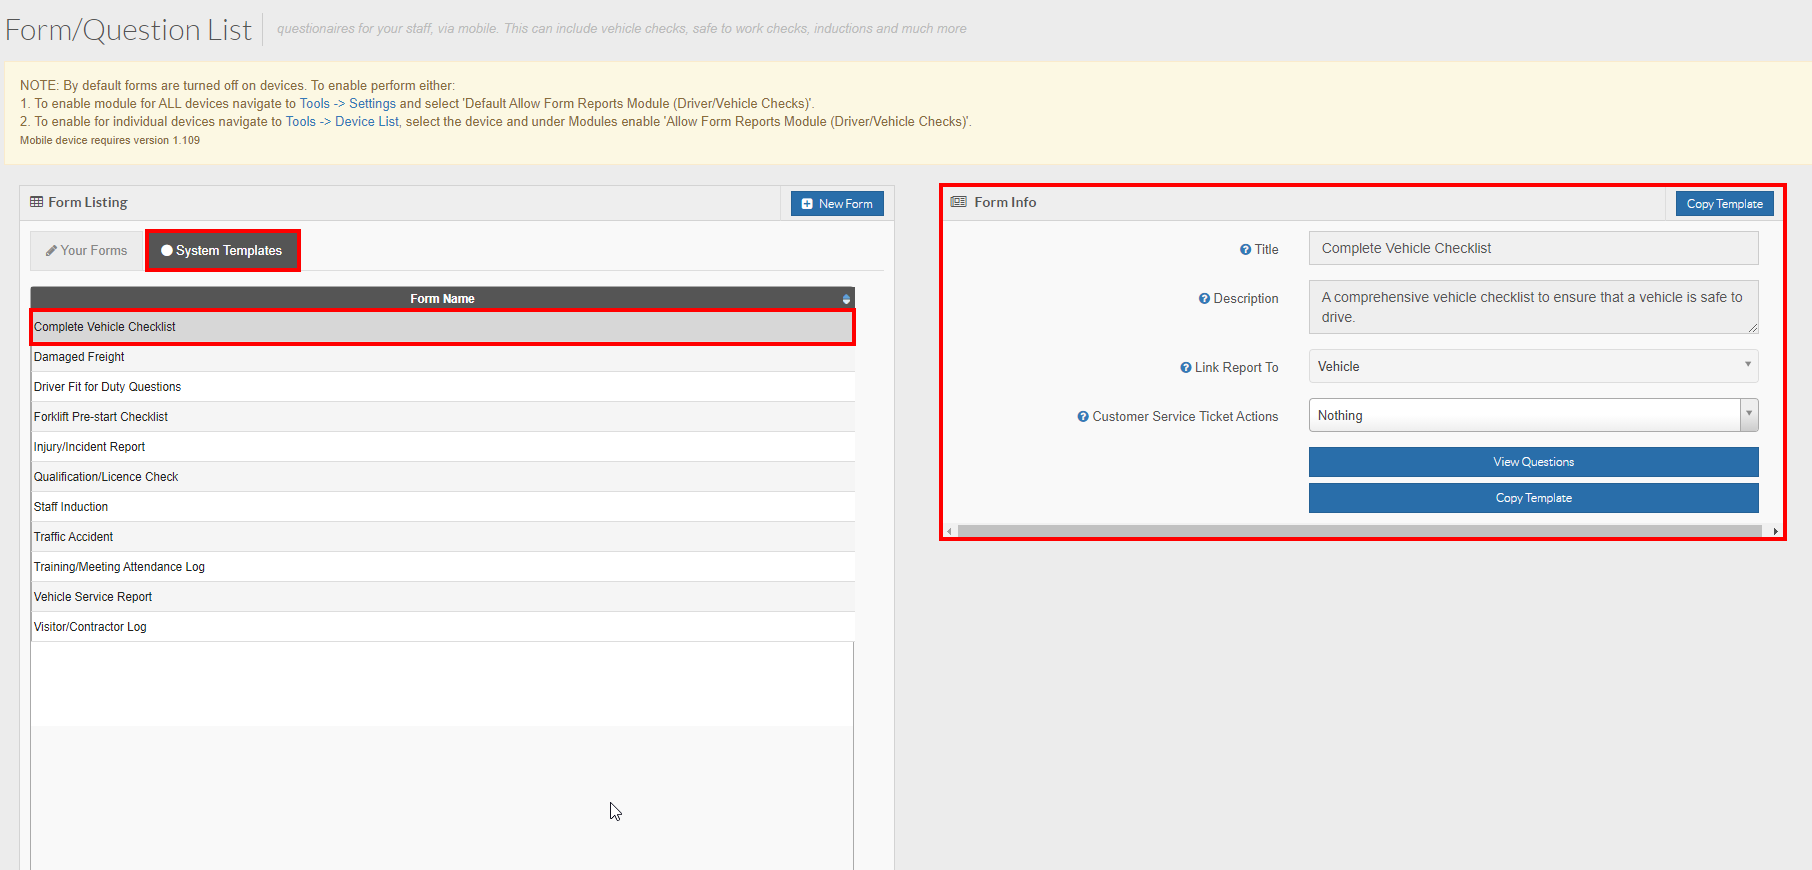Select the Qualification/Licence Check row

(442, 477)
